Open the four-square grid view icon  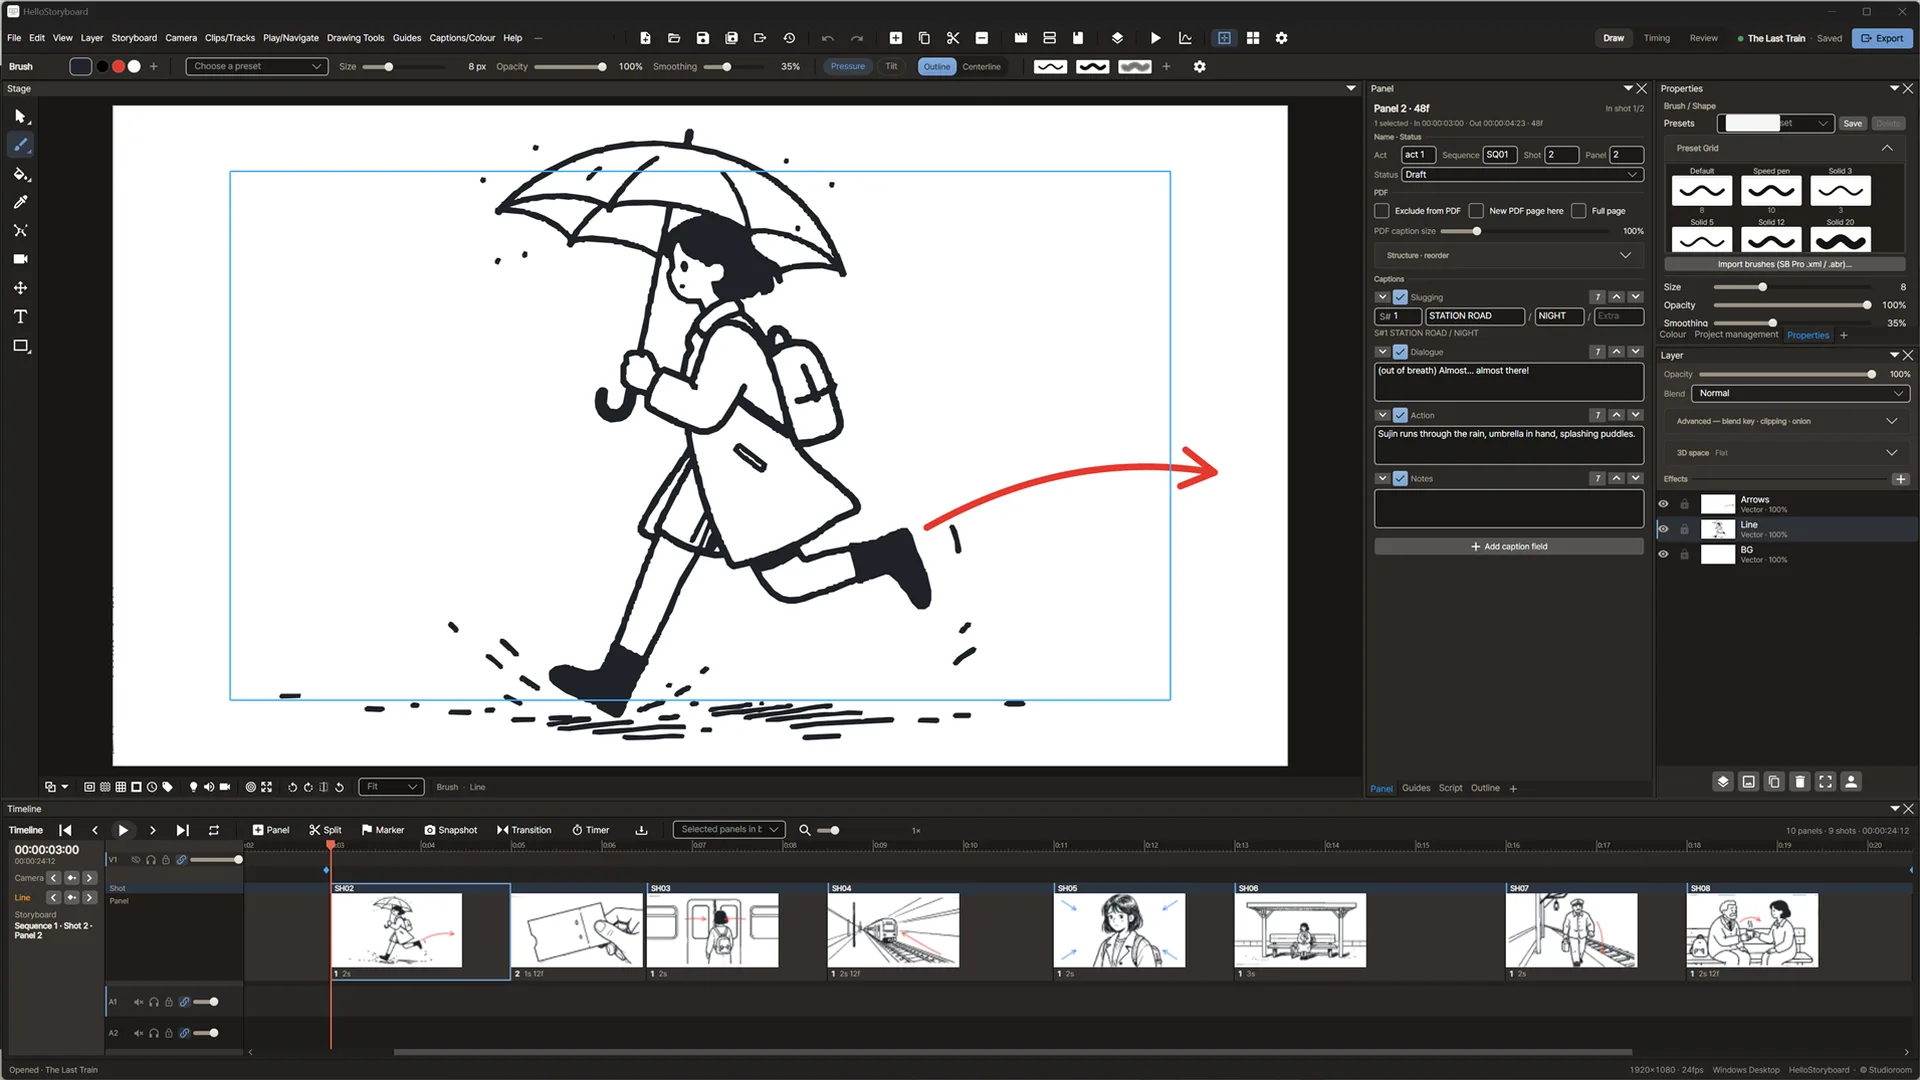click(x=1253, y=38)
